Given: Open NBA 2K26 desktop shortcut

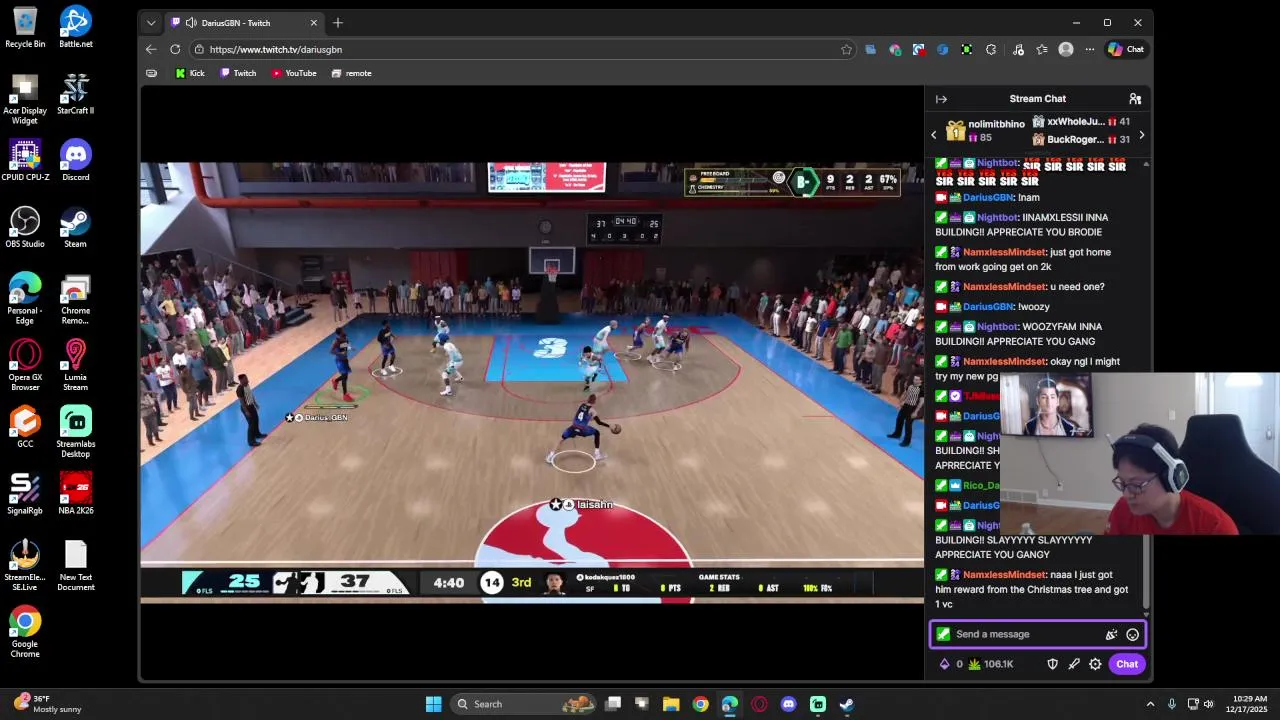Looking at the screenshot, I should click(75, 494).
